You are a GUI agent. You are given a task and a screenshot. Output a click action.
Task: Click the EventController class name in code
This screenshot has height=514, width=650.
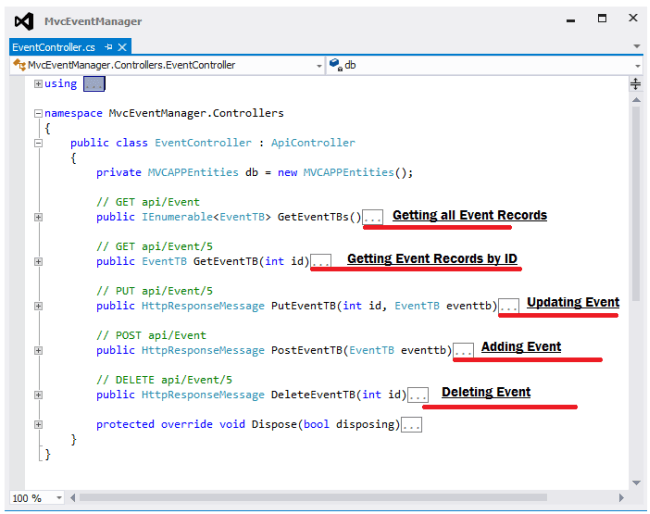203,143
